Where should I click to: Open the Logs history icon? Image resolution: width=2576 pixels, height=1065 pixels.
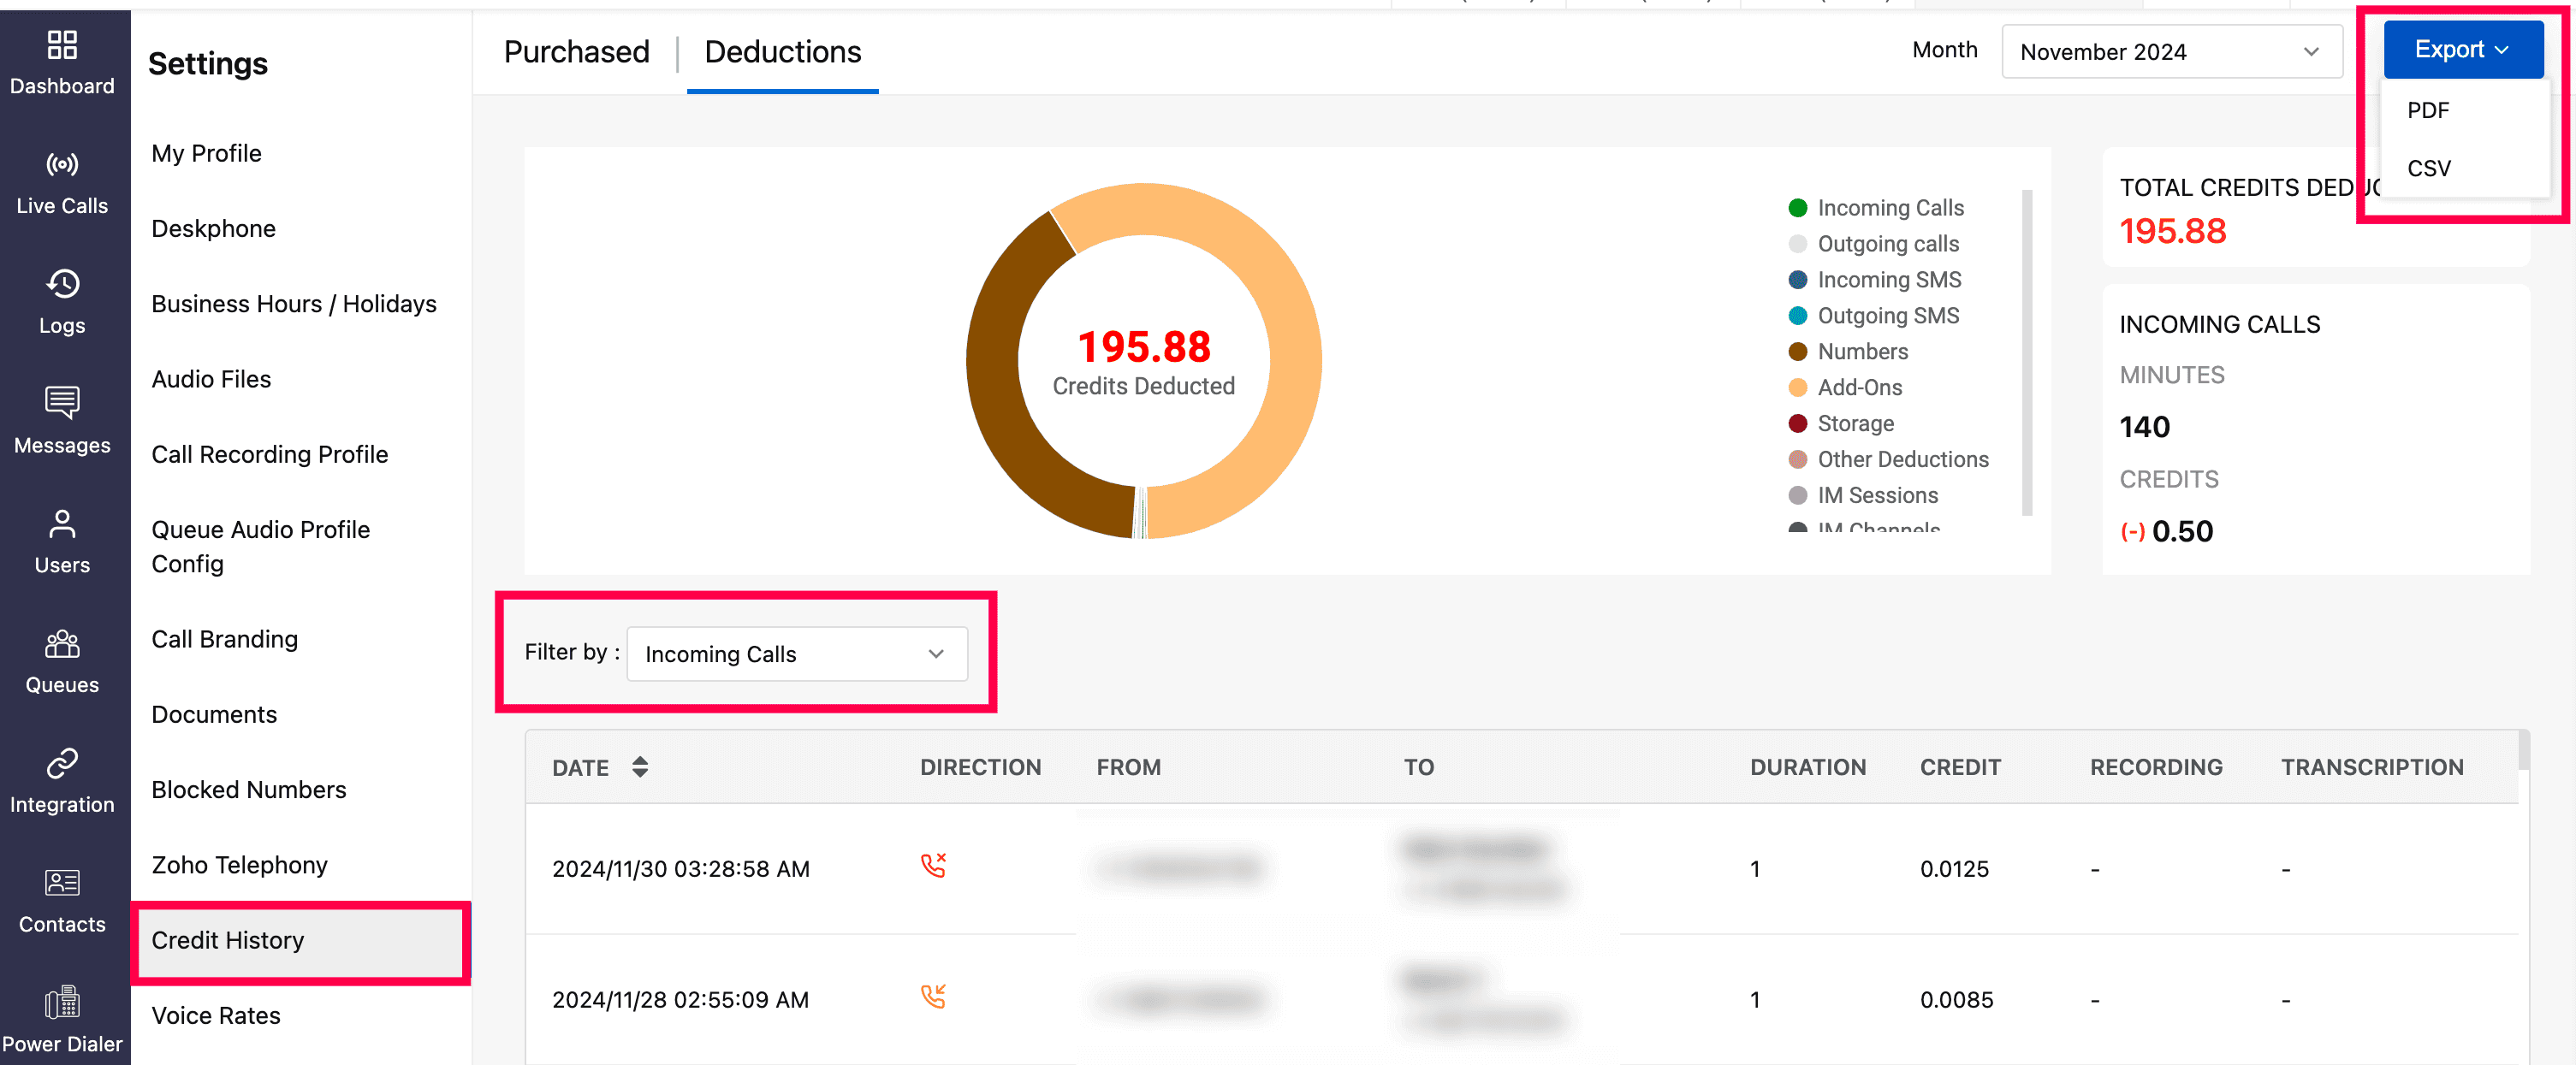[x=62, y=284]
